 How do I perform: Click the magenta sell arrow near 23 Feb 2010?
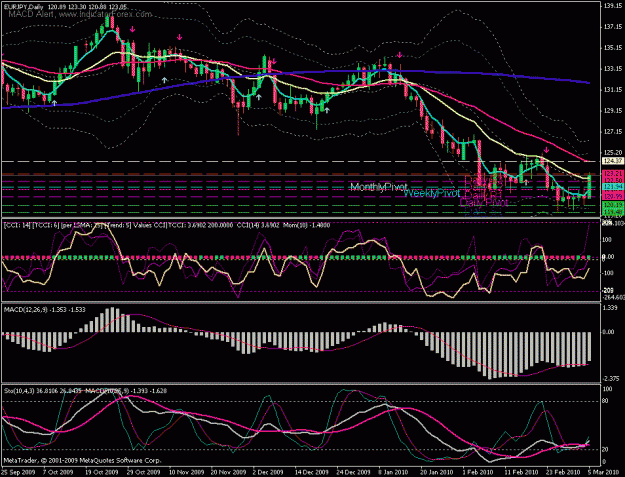tap(546, 150)
